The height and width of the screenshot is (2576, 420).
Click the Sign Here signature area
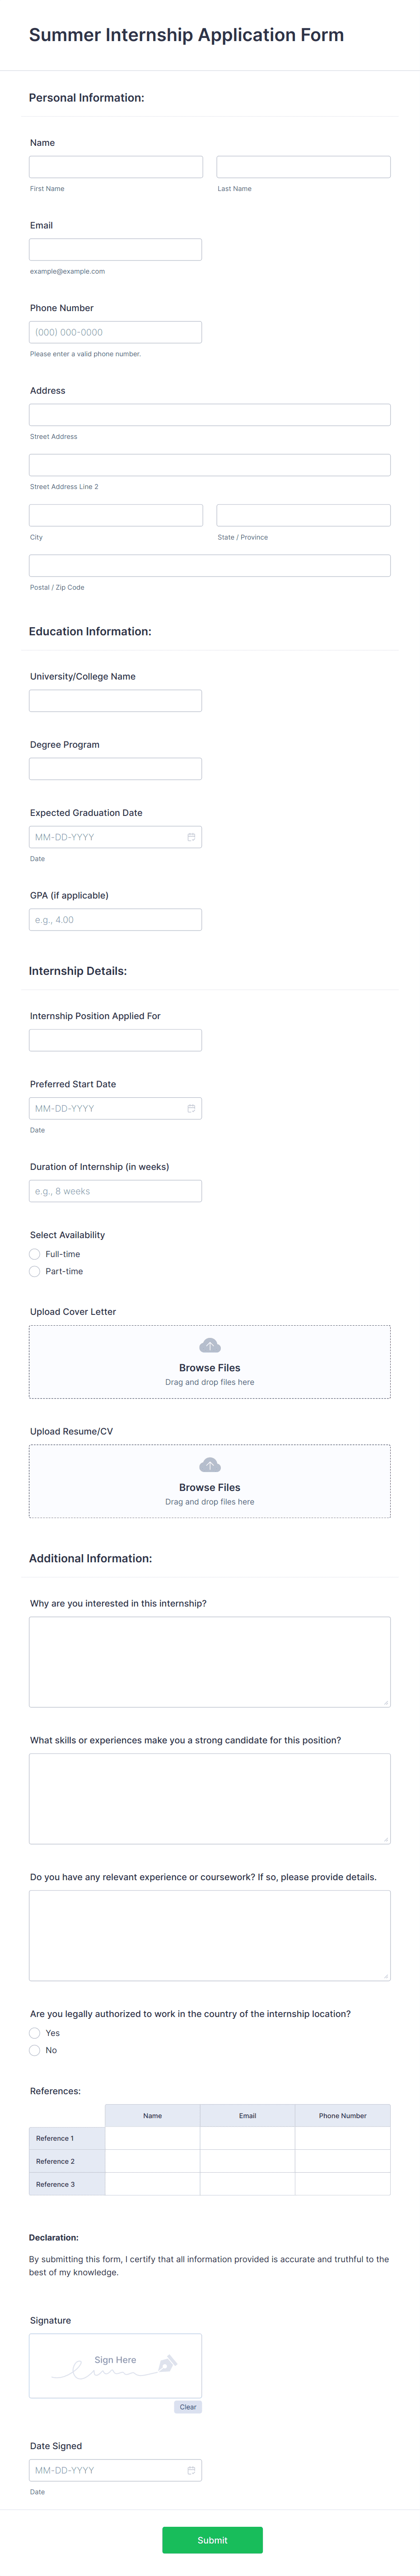tap(115, 2365)
